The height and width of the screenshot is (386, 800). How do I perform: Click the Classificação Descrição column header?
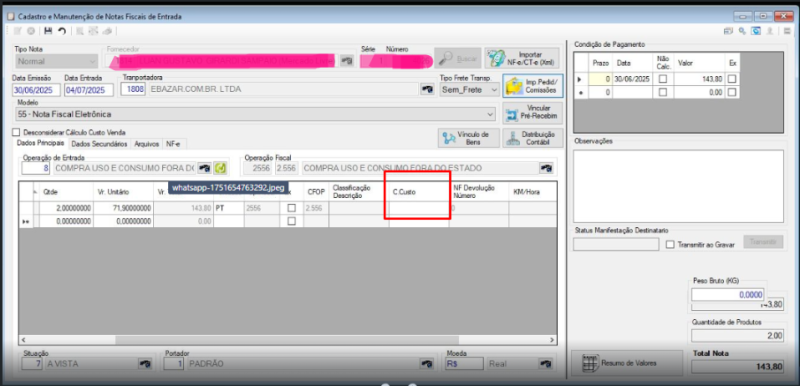[359, 192]
